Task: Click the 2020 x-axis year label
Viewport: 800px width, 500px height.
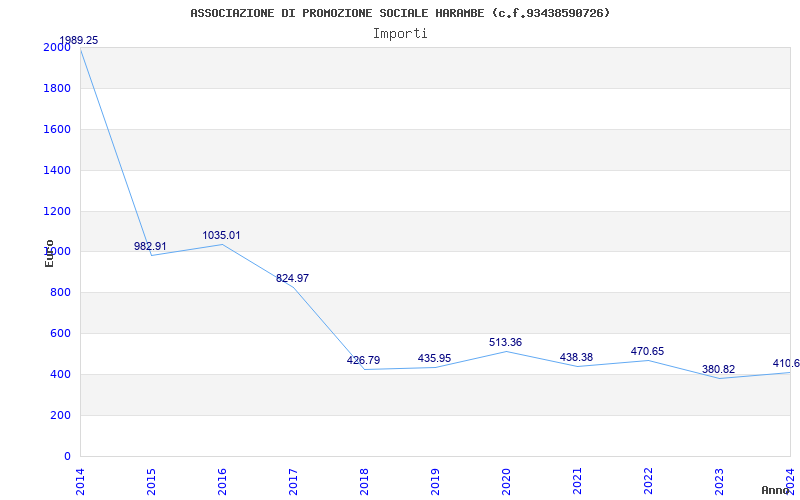Action: pos(506,480)
